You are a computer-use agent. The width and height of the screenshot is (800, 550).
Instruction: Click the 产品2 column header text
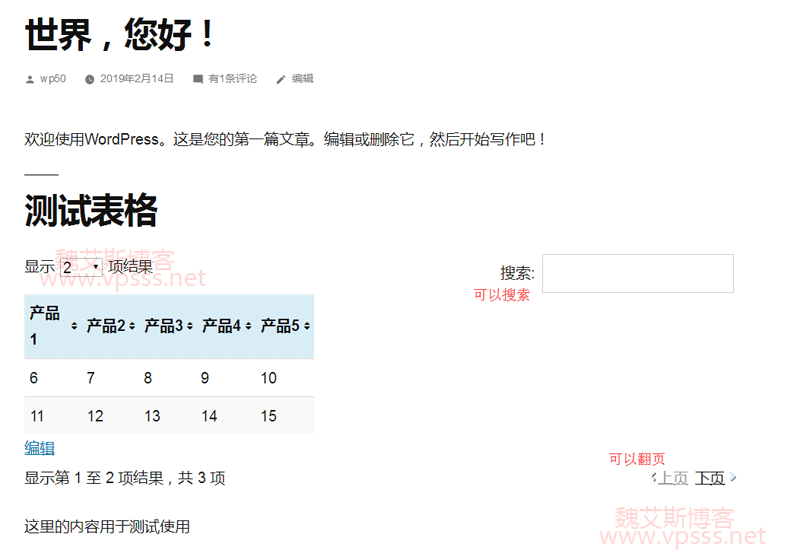[106, 326]
